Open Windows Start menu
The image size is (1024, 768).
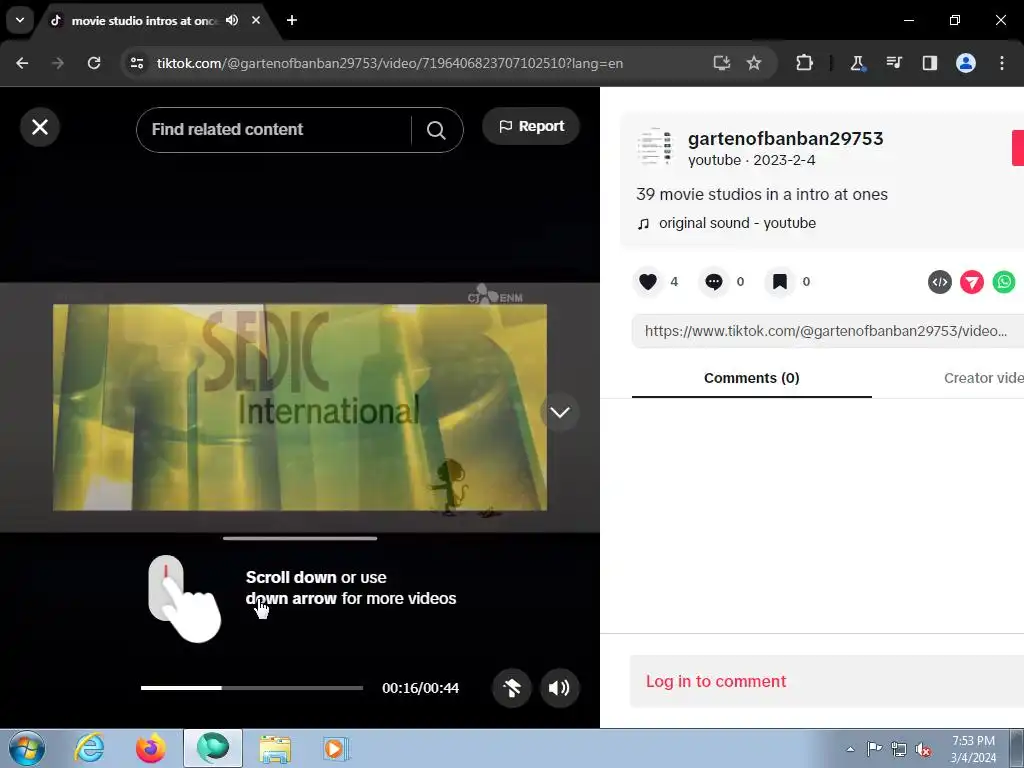(x=27, y=748)
